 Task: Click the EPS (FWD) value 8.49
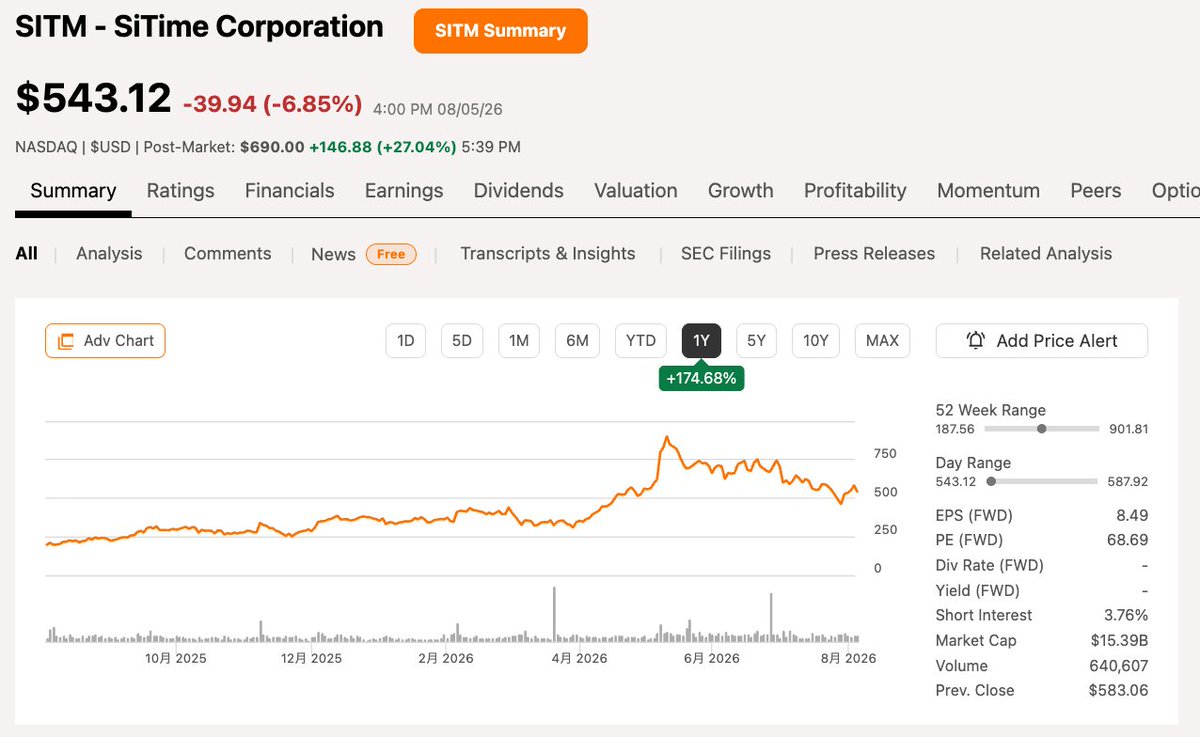click(x=1132, y=516)
